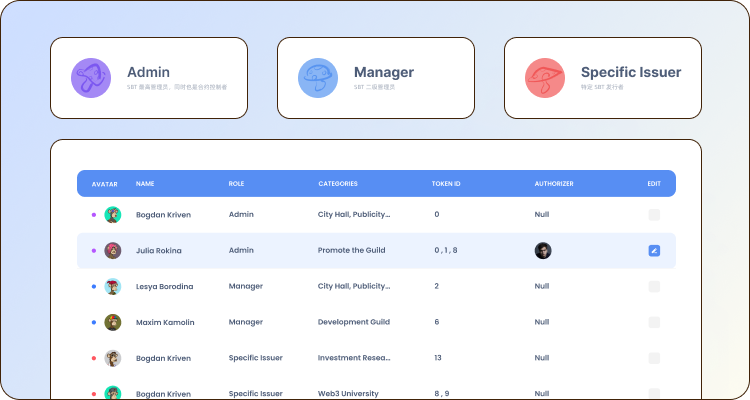Viewport: 750px width, 400px height.
Task: Click token ID cell 13
Action: coord(438,358)
